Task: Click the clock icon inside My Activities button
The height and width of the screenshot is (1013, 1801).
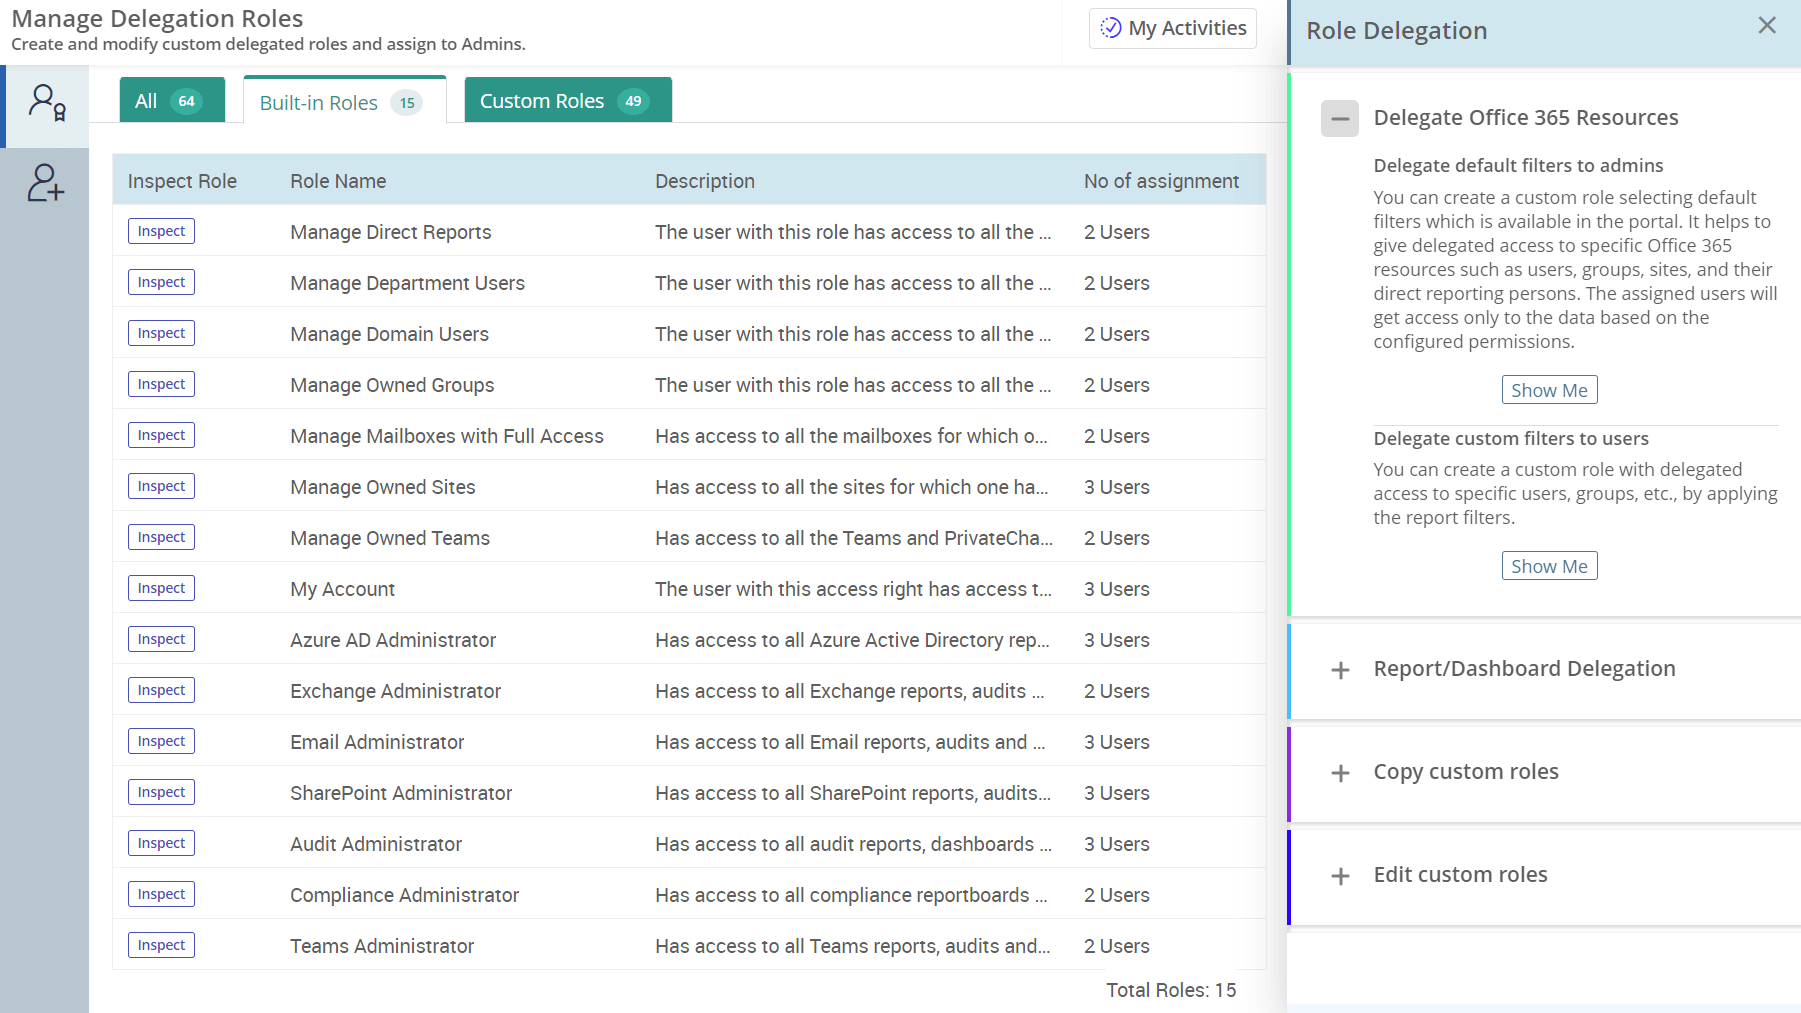Action: coord(1110,27)
